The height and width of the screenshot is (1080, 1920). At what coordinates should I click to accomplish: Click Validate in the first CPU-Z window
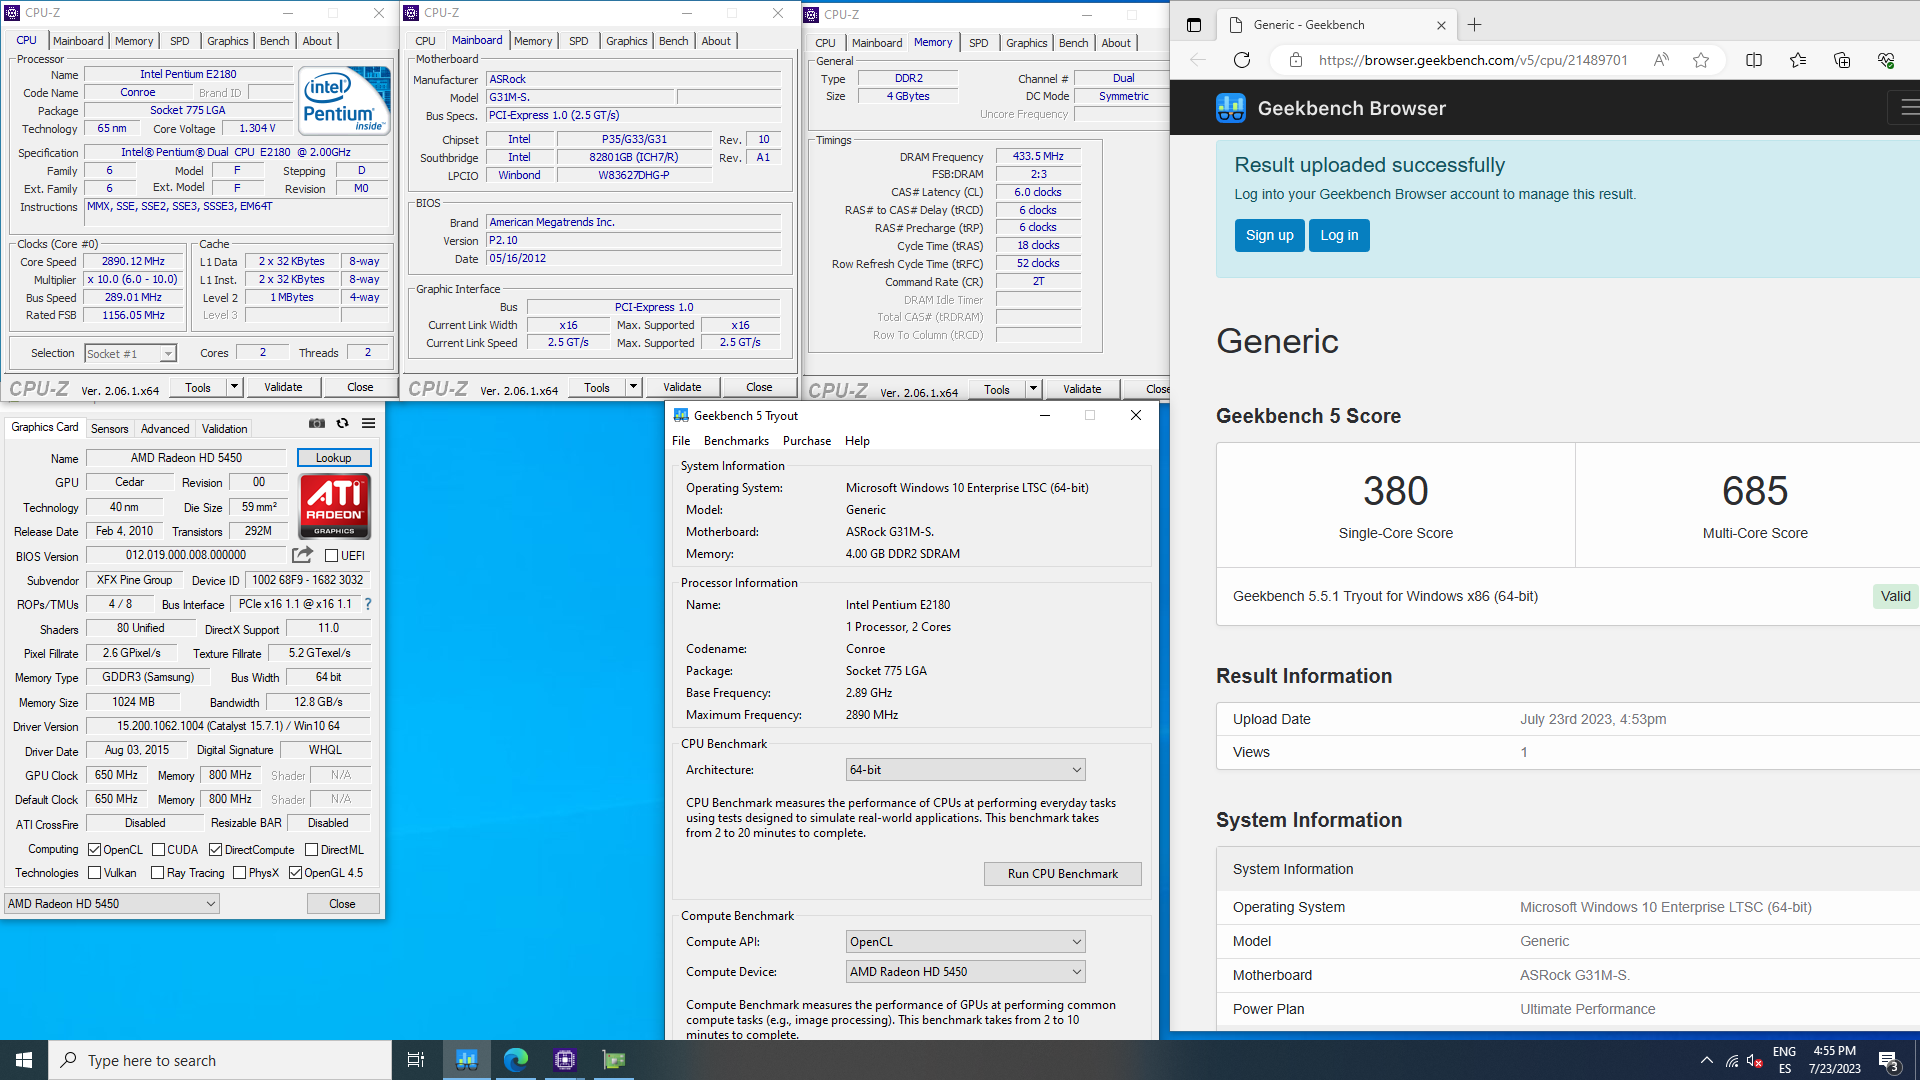(283, 387)
